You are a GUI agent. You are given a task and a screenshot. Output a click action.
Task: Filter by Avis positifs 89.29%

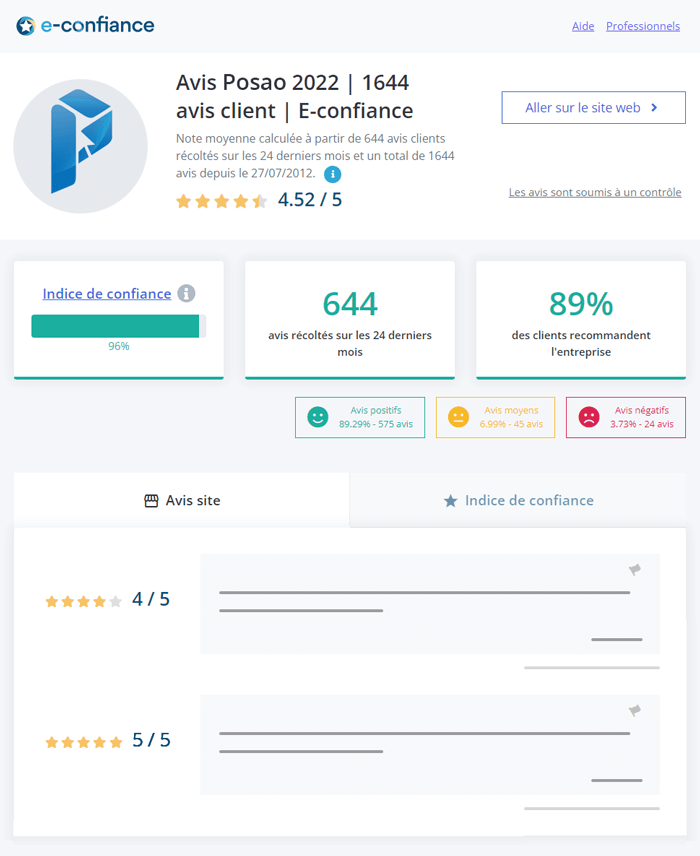360,418
